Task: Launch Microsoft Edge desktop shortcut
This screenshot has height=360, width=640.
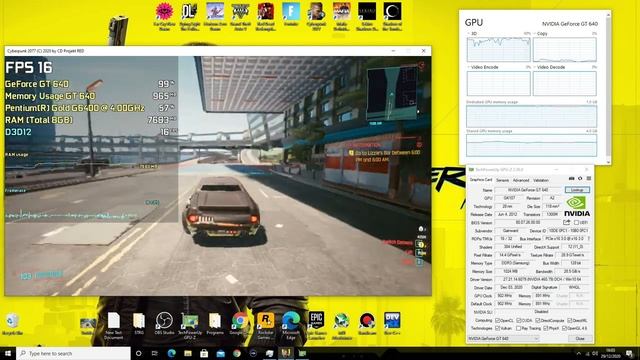Action: click(x=291, y=326)
